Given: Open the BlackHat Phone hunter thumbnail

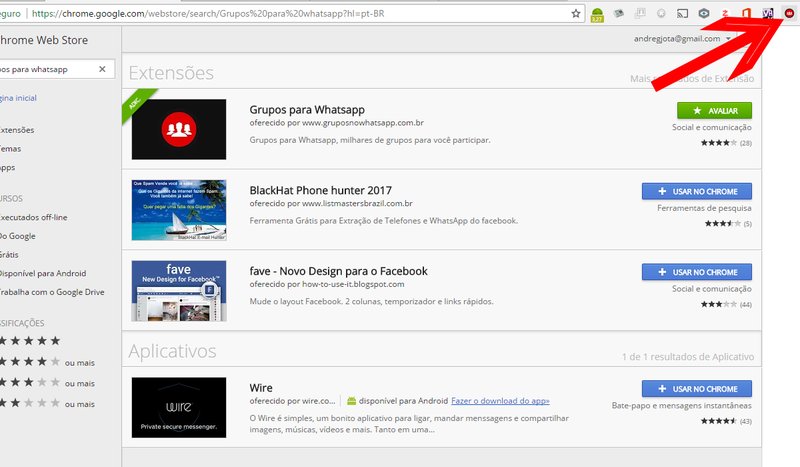Looking at the screenshot, I should pos(179,210).
